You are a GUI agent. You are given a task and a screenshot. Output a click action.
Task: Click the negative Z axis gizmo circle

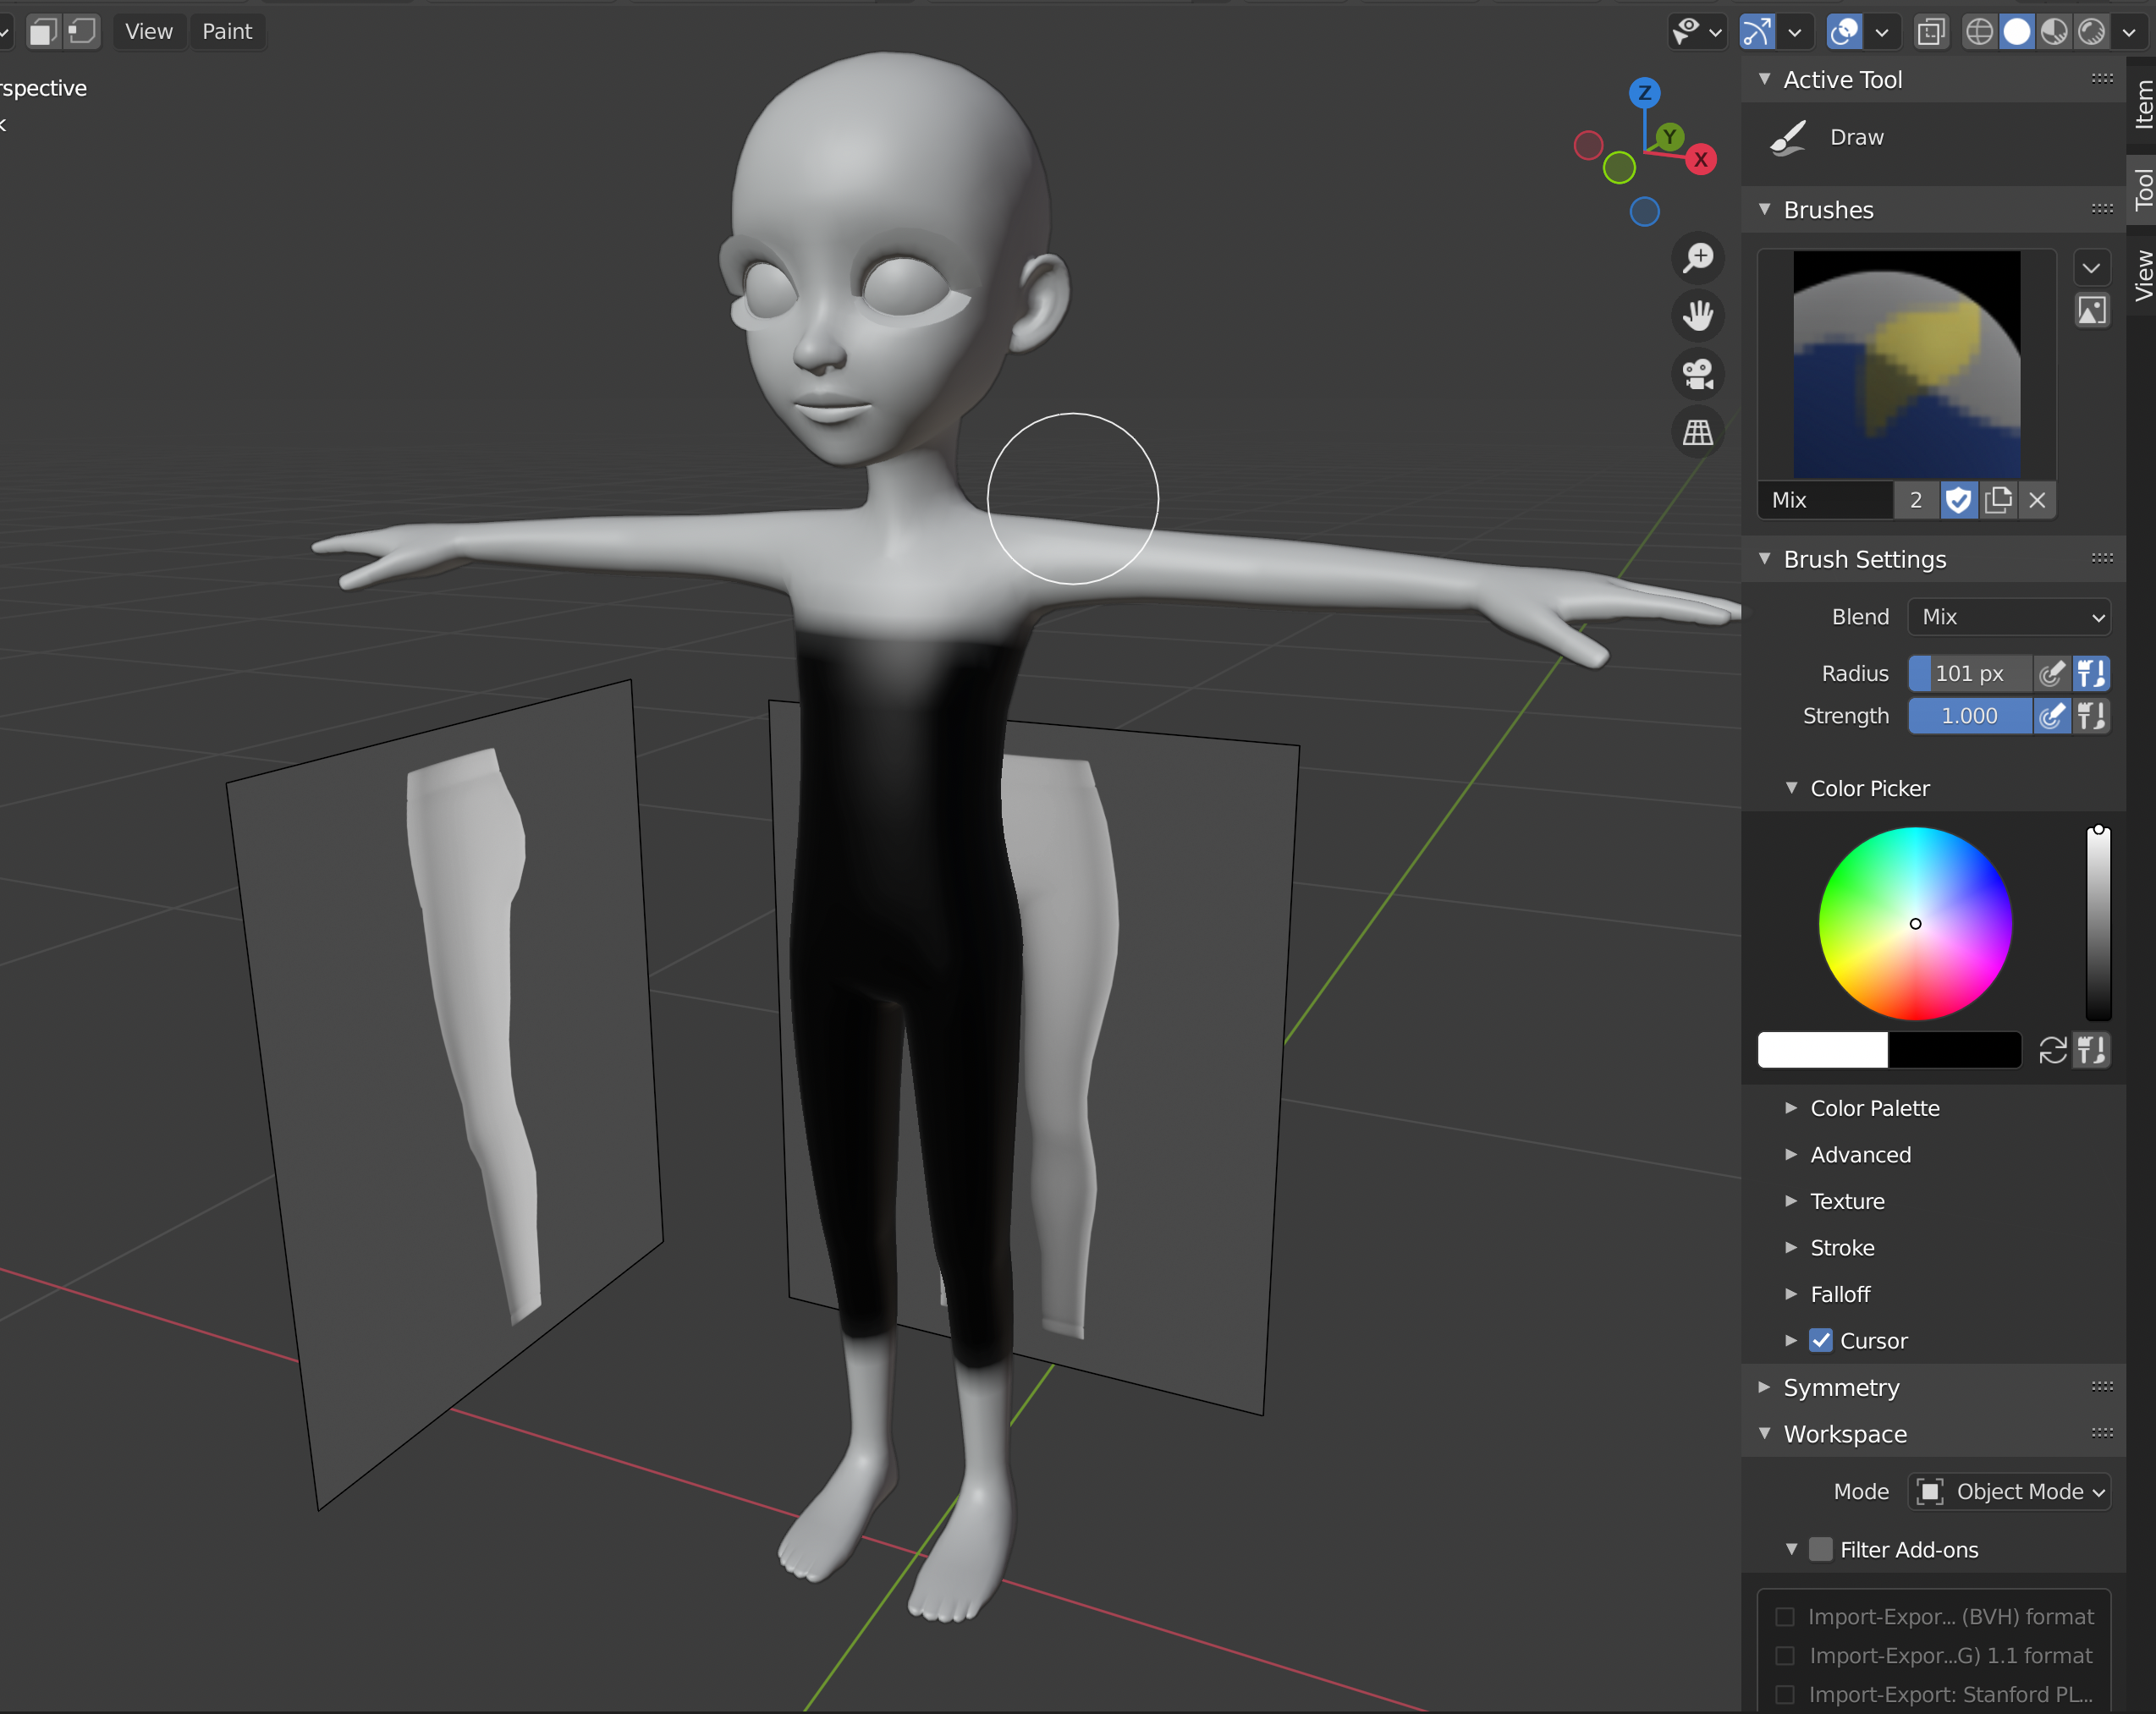click(x=1644, y=212)
